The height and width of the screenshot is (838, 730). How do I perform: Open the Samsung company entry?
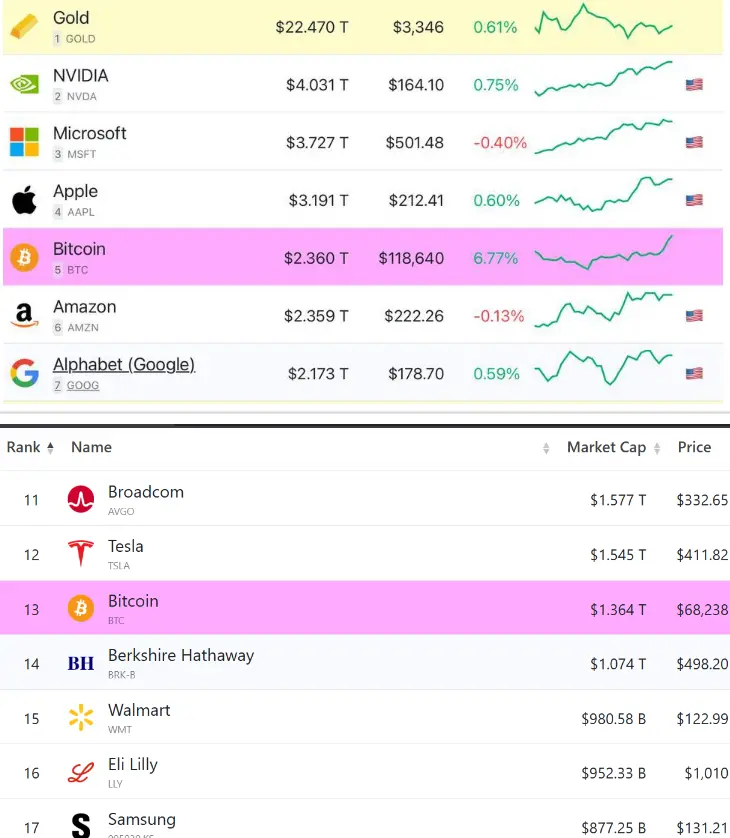[x=142, y=820]
